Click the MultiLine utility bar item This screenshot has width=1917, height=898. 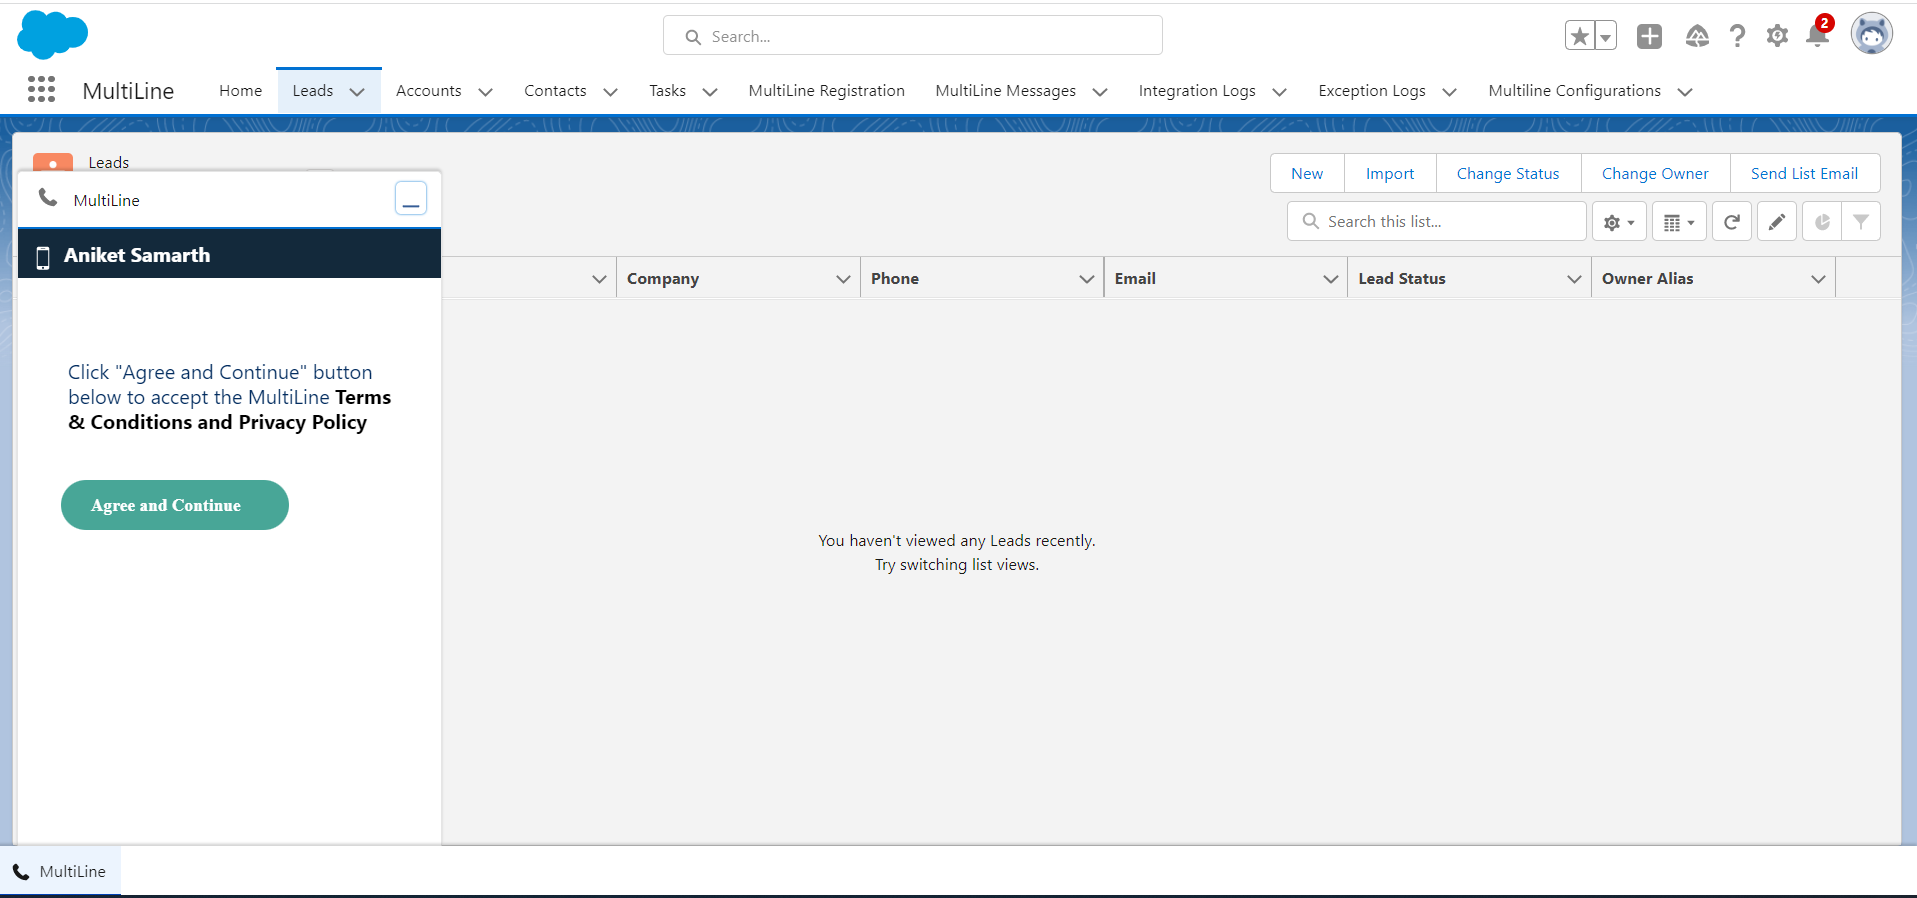click(60, 872)
